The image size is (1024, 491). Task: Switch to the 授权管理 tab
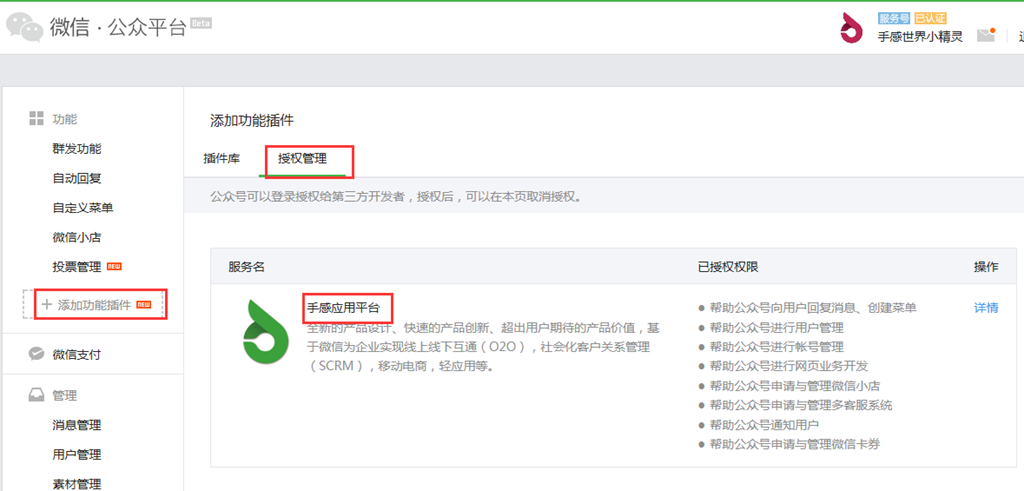[x=302, y=158]
